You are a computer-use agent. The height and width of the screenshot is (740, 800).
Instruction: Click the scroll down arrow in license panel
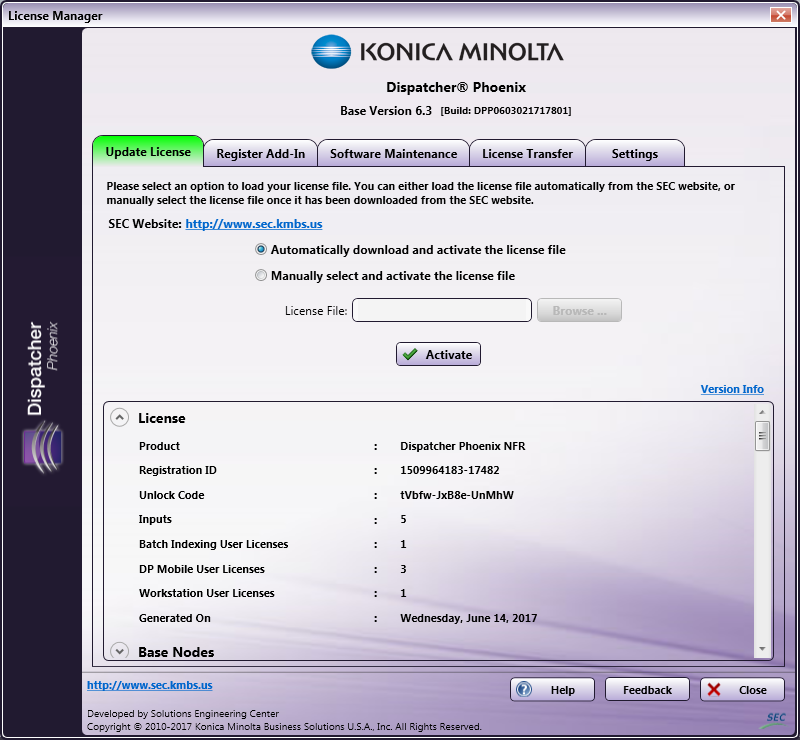point(762,649)
